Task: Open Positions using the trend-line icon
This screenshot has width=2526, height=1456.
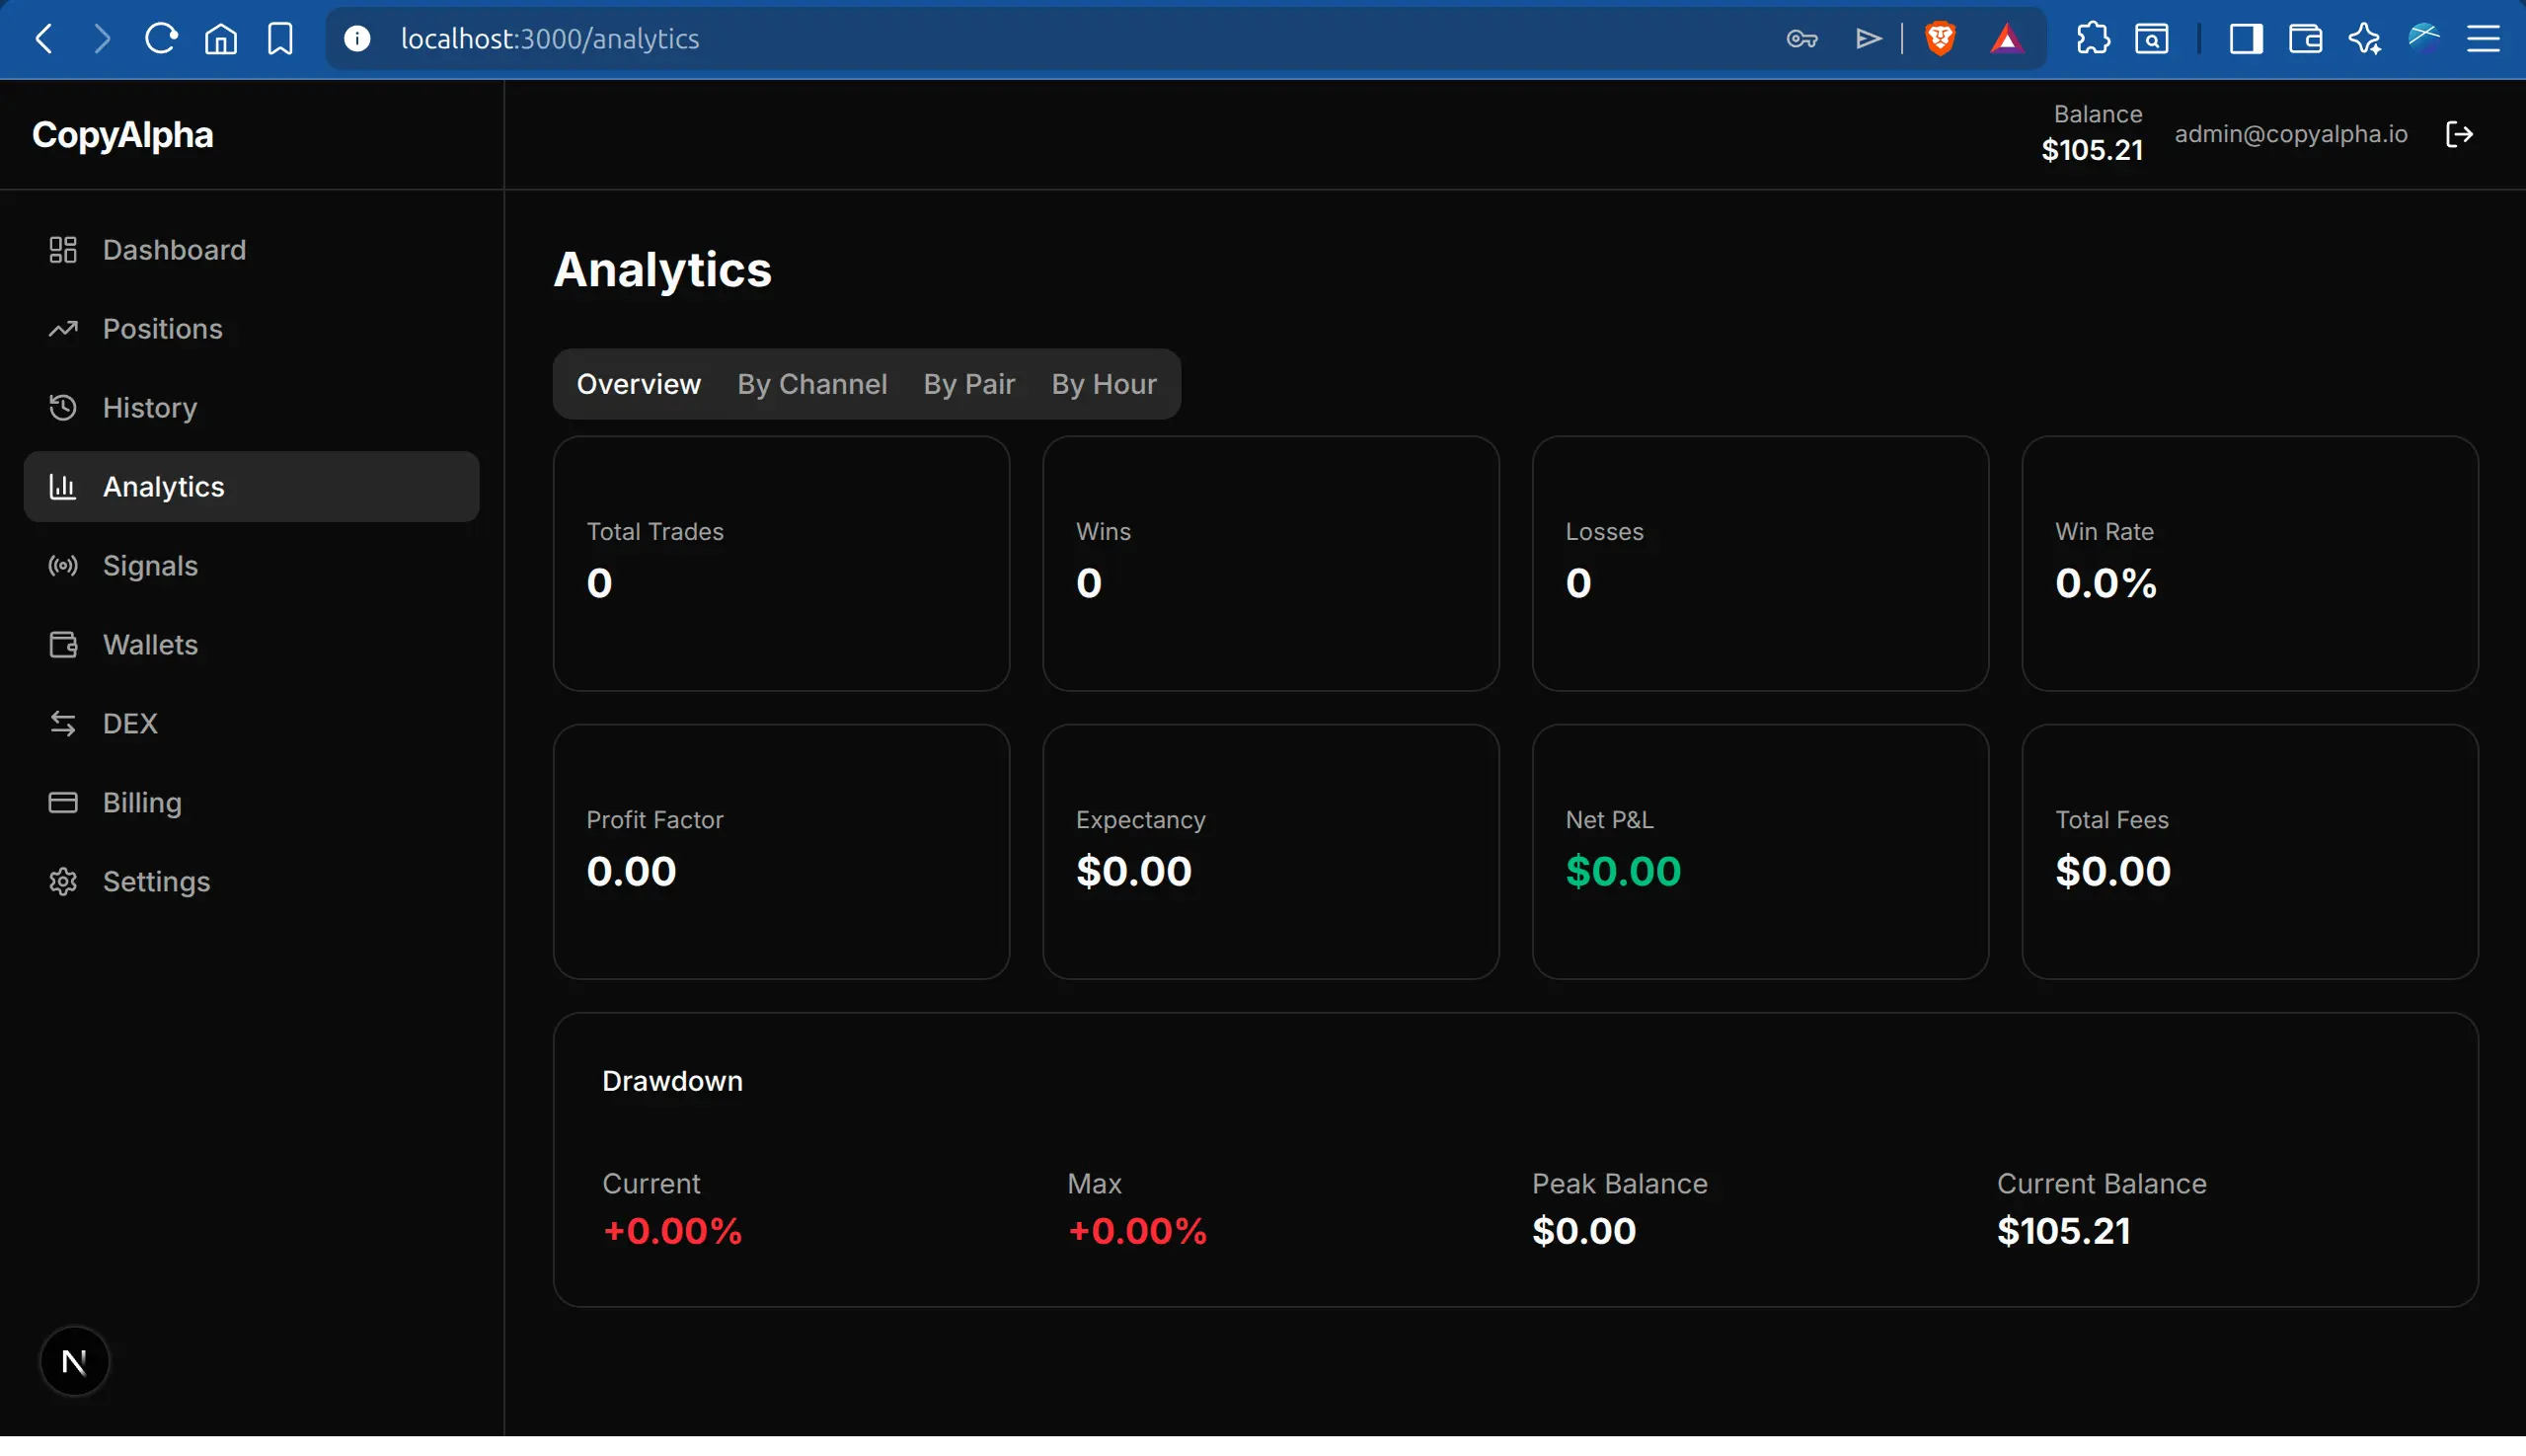Action: [63, 328]
